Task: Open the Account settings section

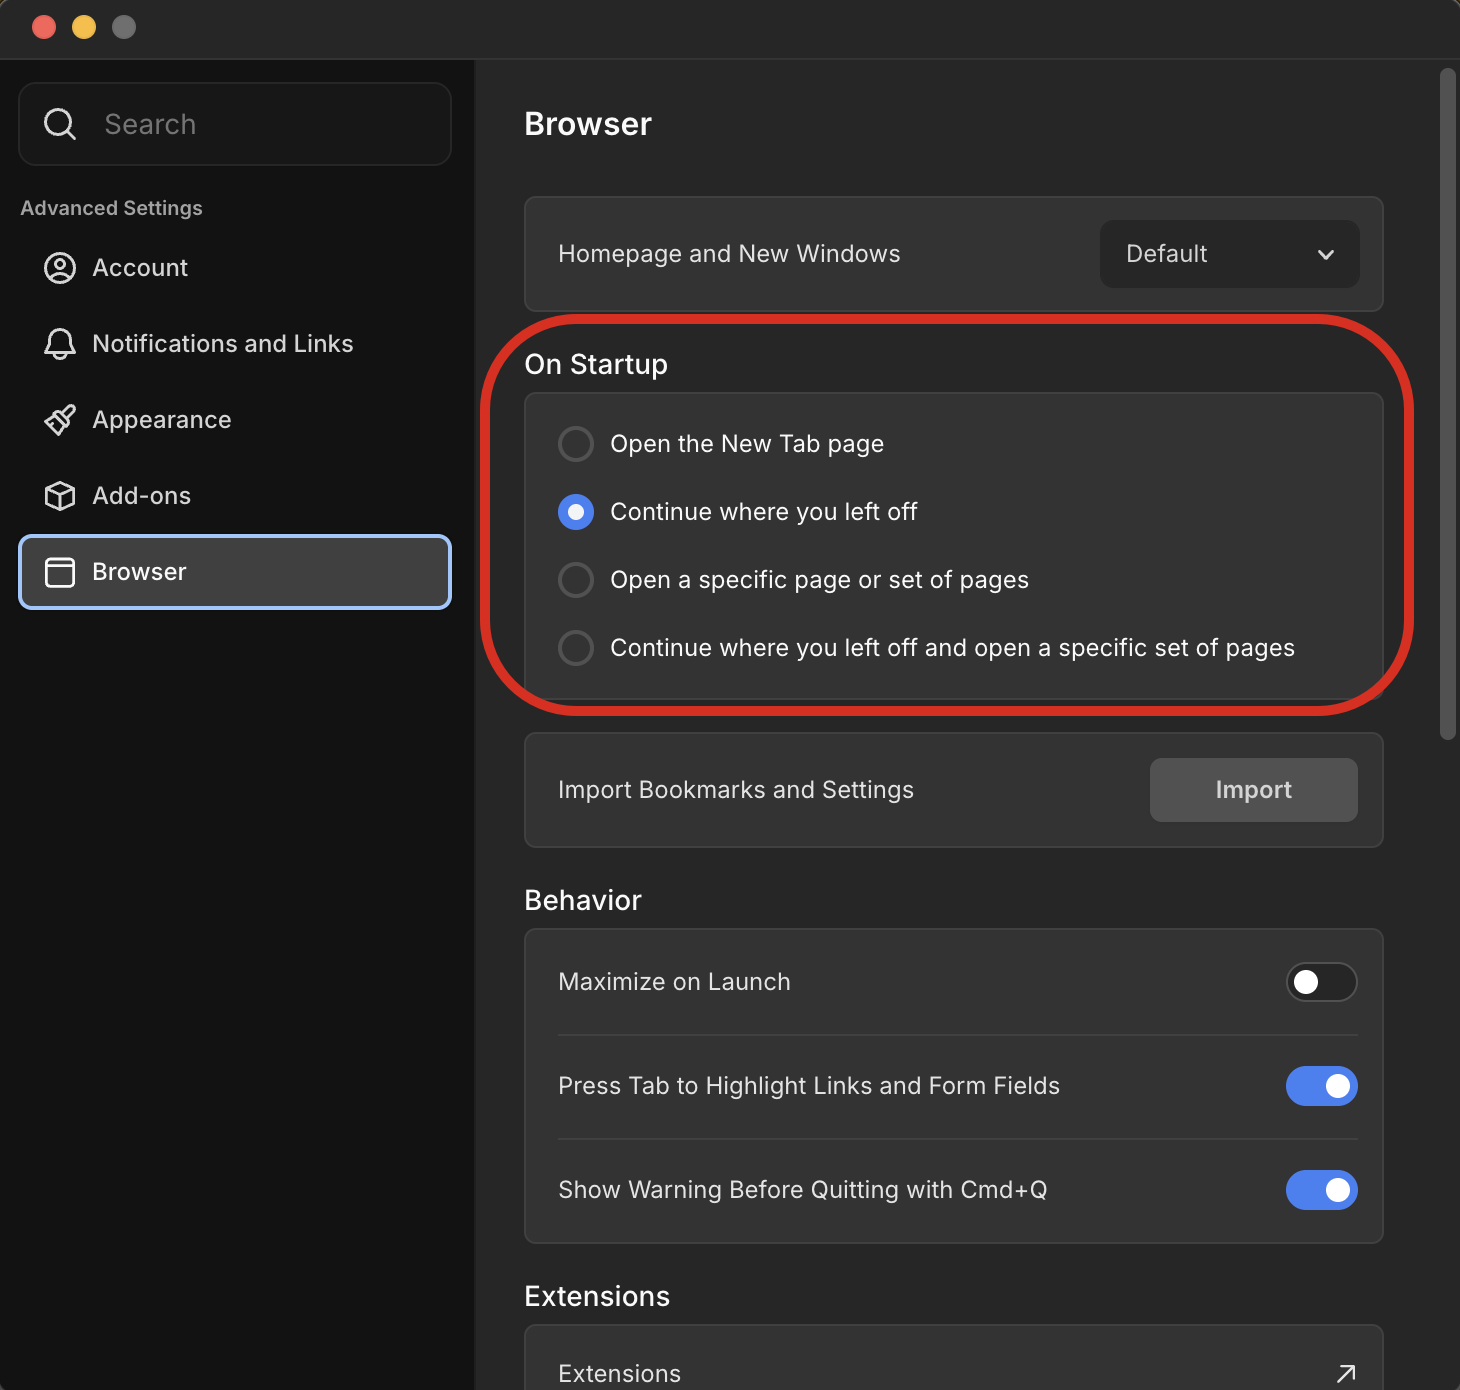Action: 235,268
